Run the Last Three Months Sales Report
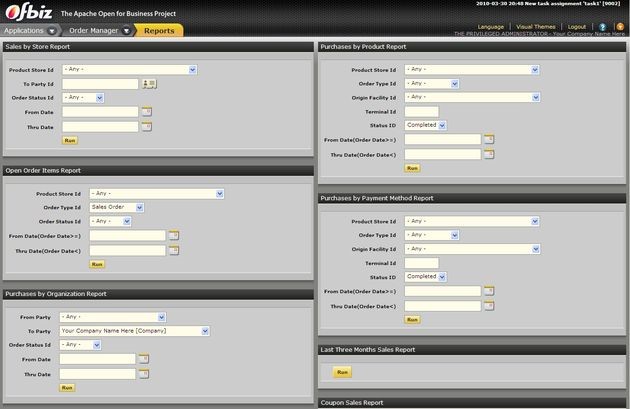 pyautogui.click(x=342, y=372)
